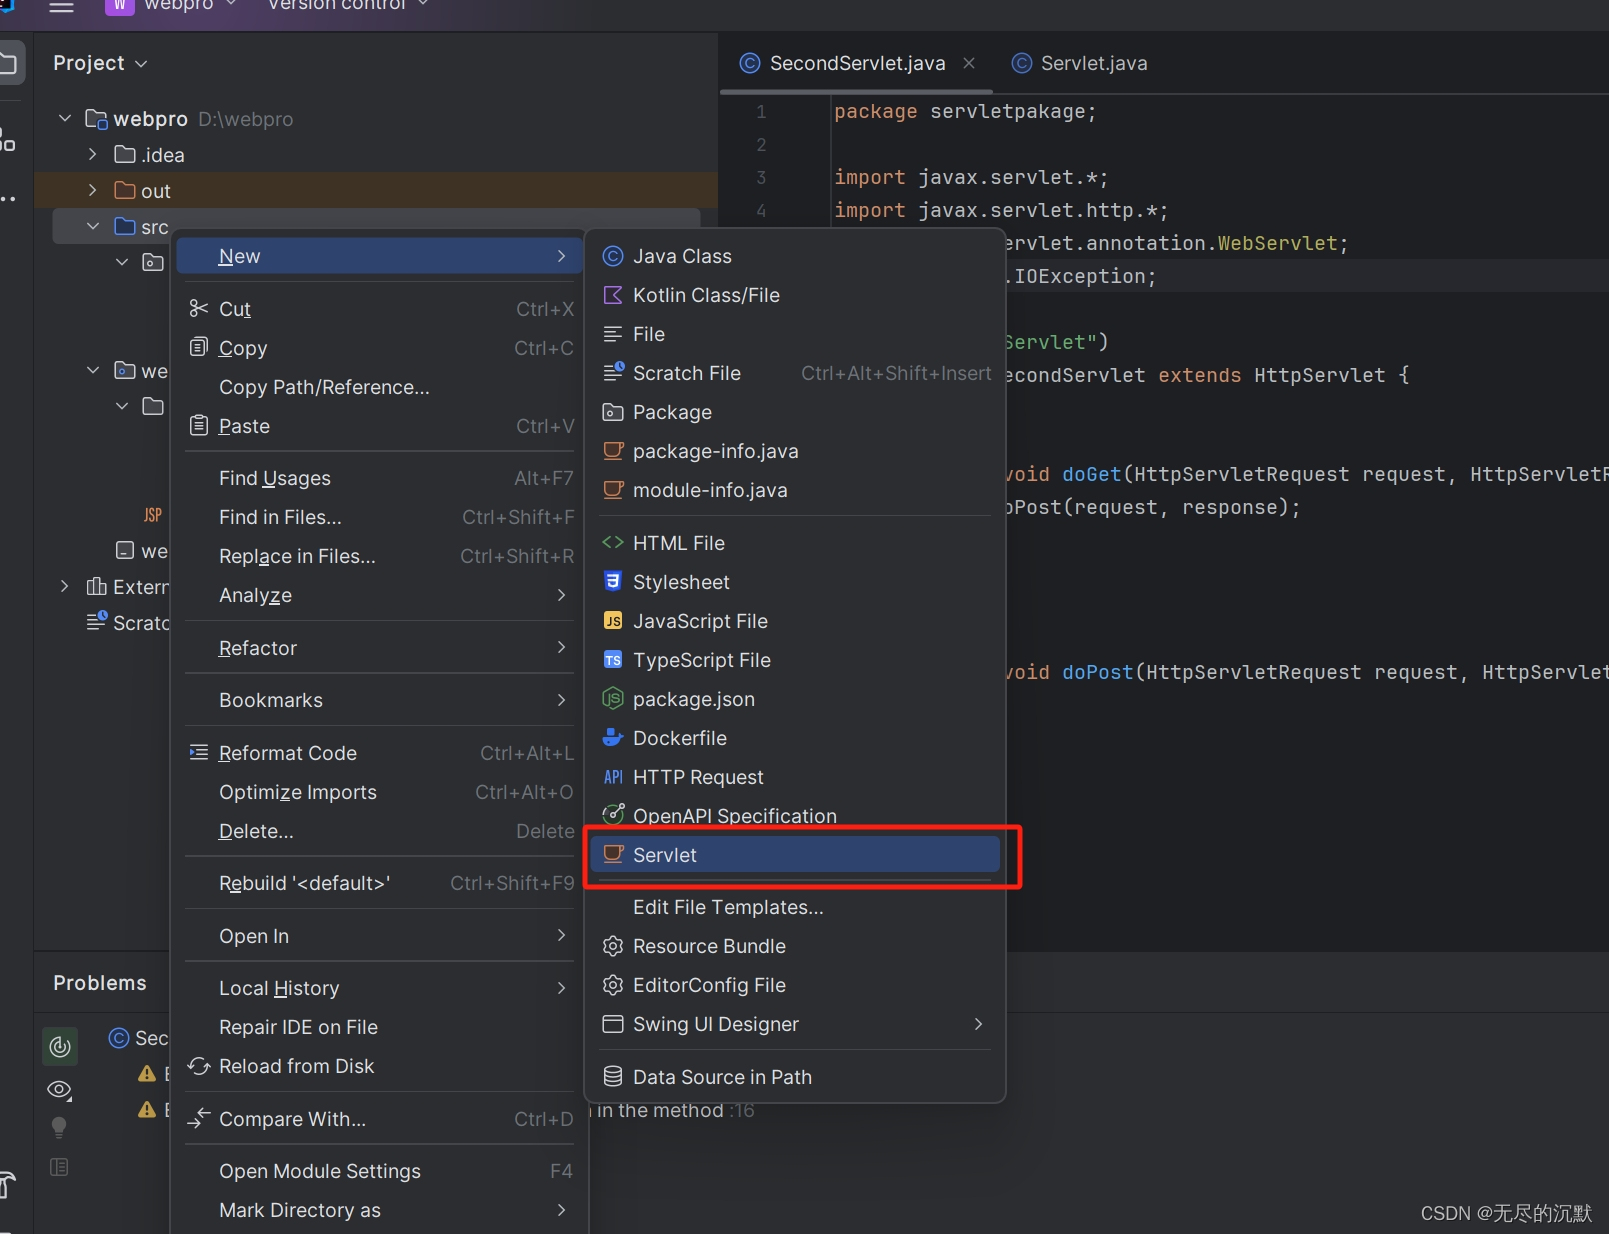Click the Dockerfile whale icon

click(x=613, y=738)
